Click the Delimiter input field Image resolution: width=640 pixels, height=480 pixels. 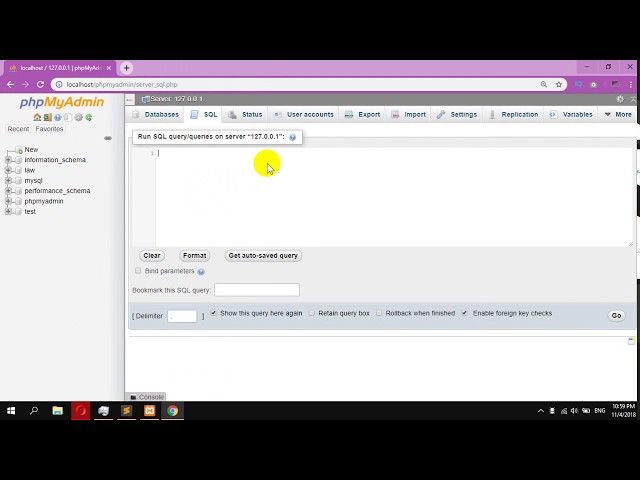pos(182,316)
